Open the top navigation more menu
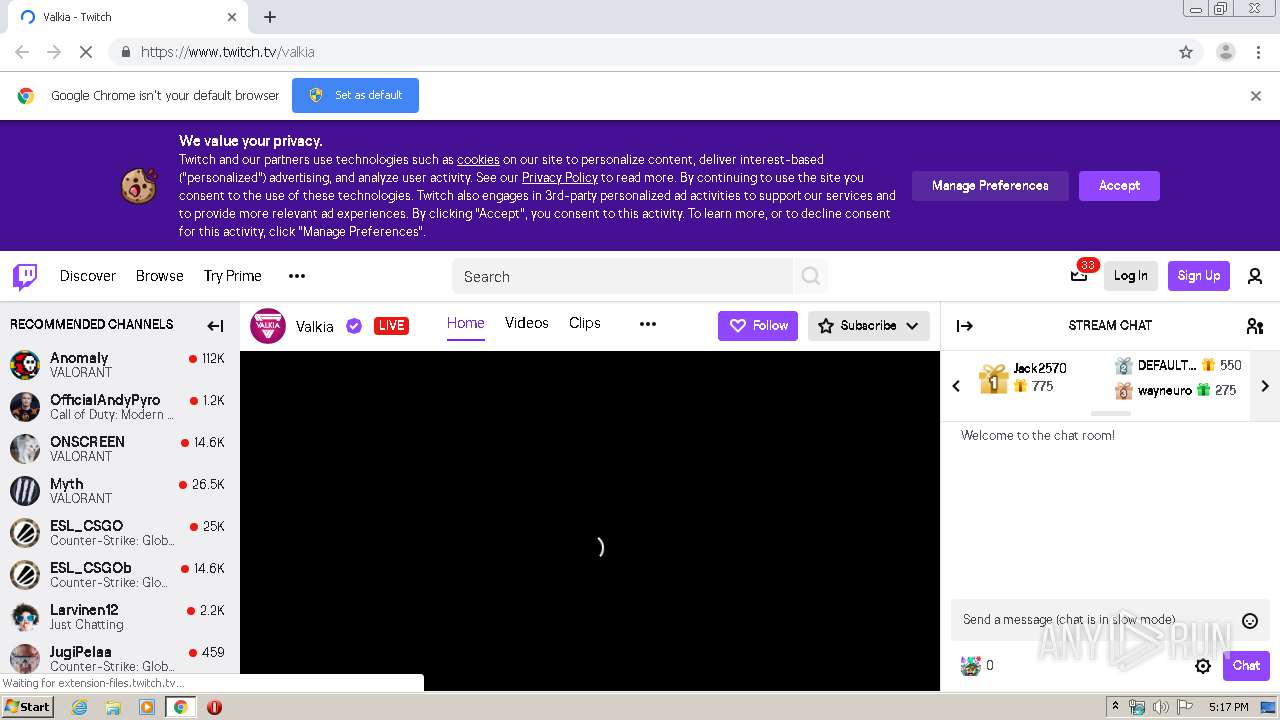The height and width of the screenshot is (720, 1280). 297,276
